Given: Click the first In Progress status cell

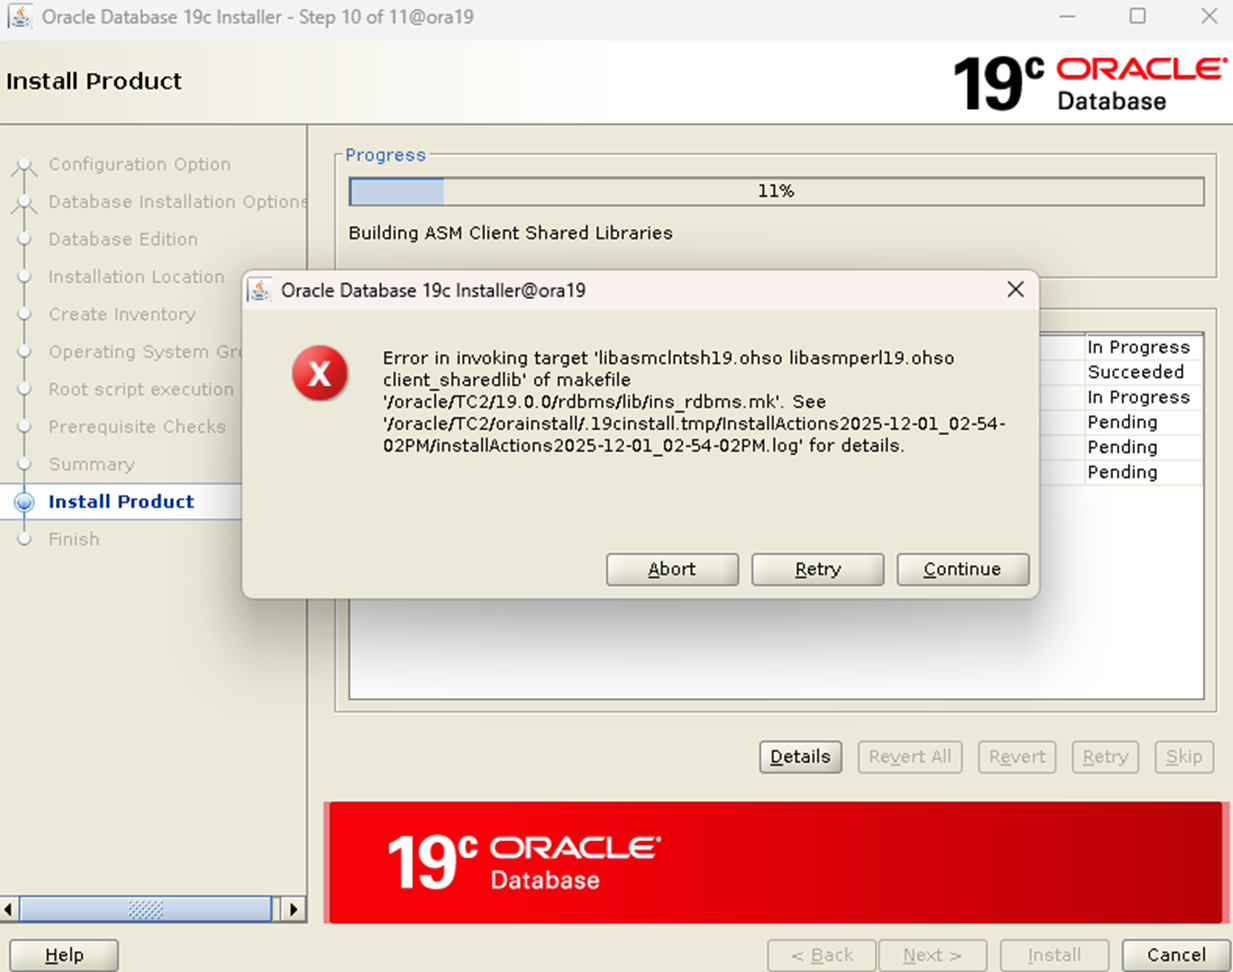Looking at the screenshot, I should coord(1143,347).
